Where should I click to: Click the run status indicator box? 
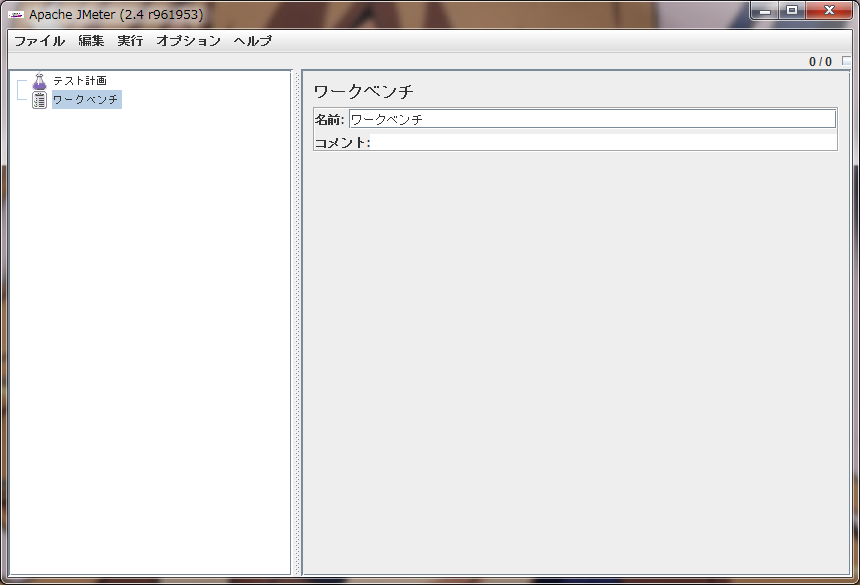(x=847, y=60)
